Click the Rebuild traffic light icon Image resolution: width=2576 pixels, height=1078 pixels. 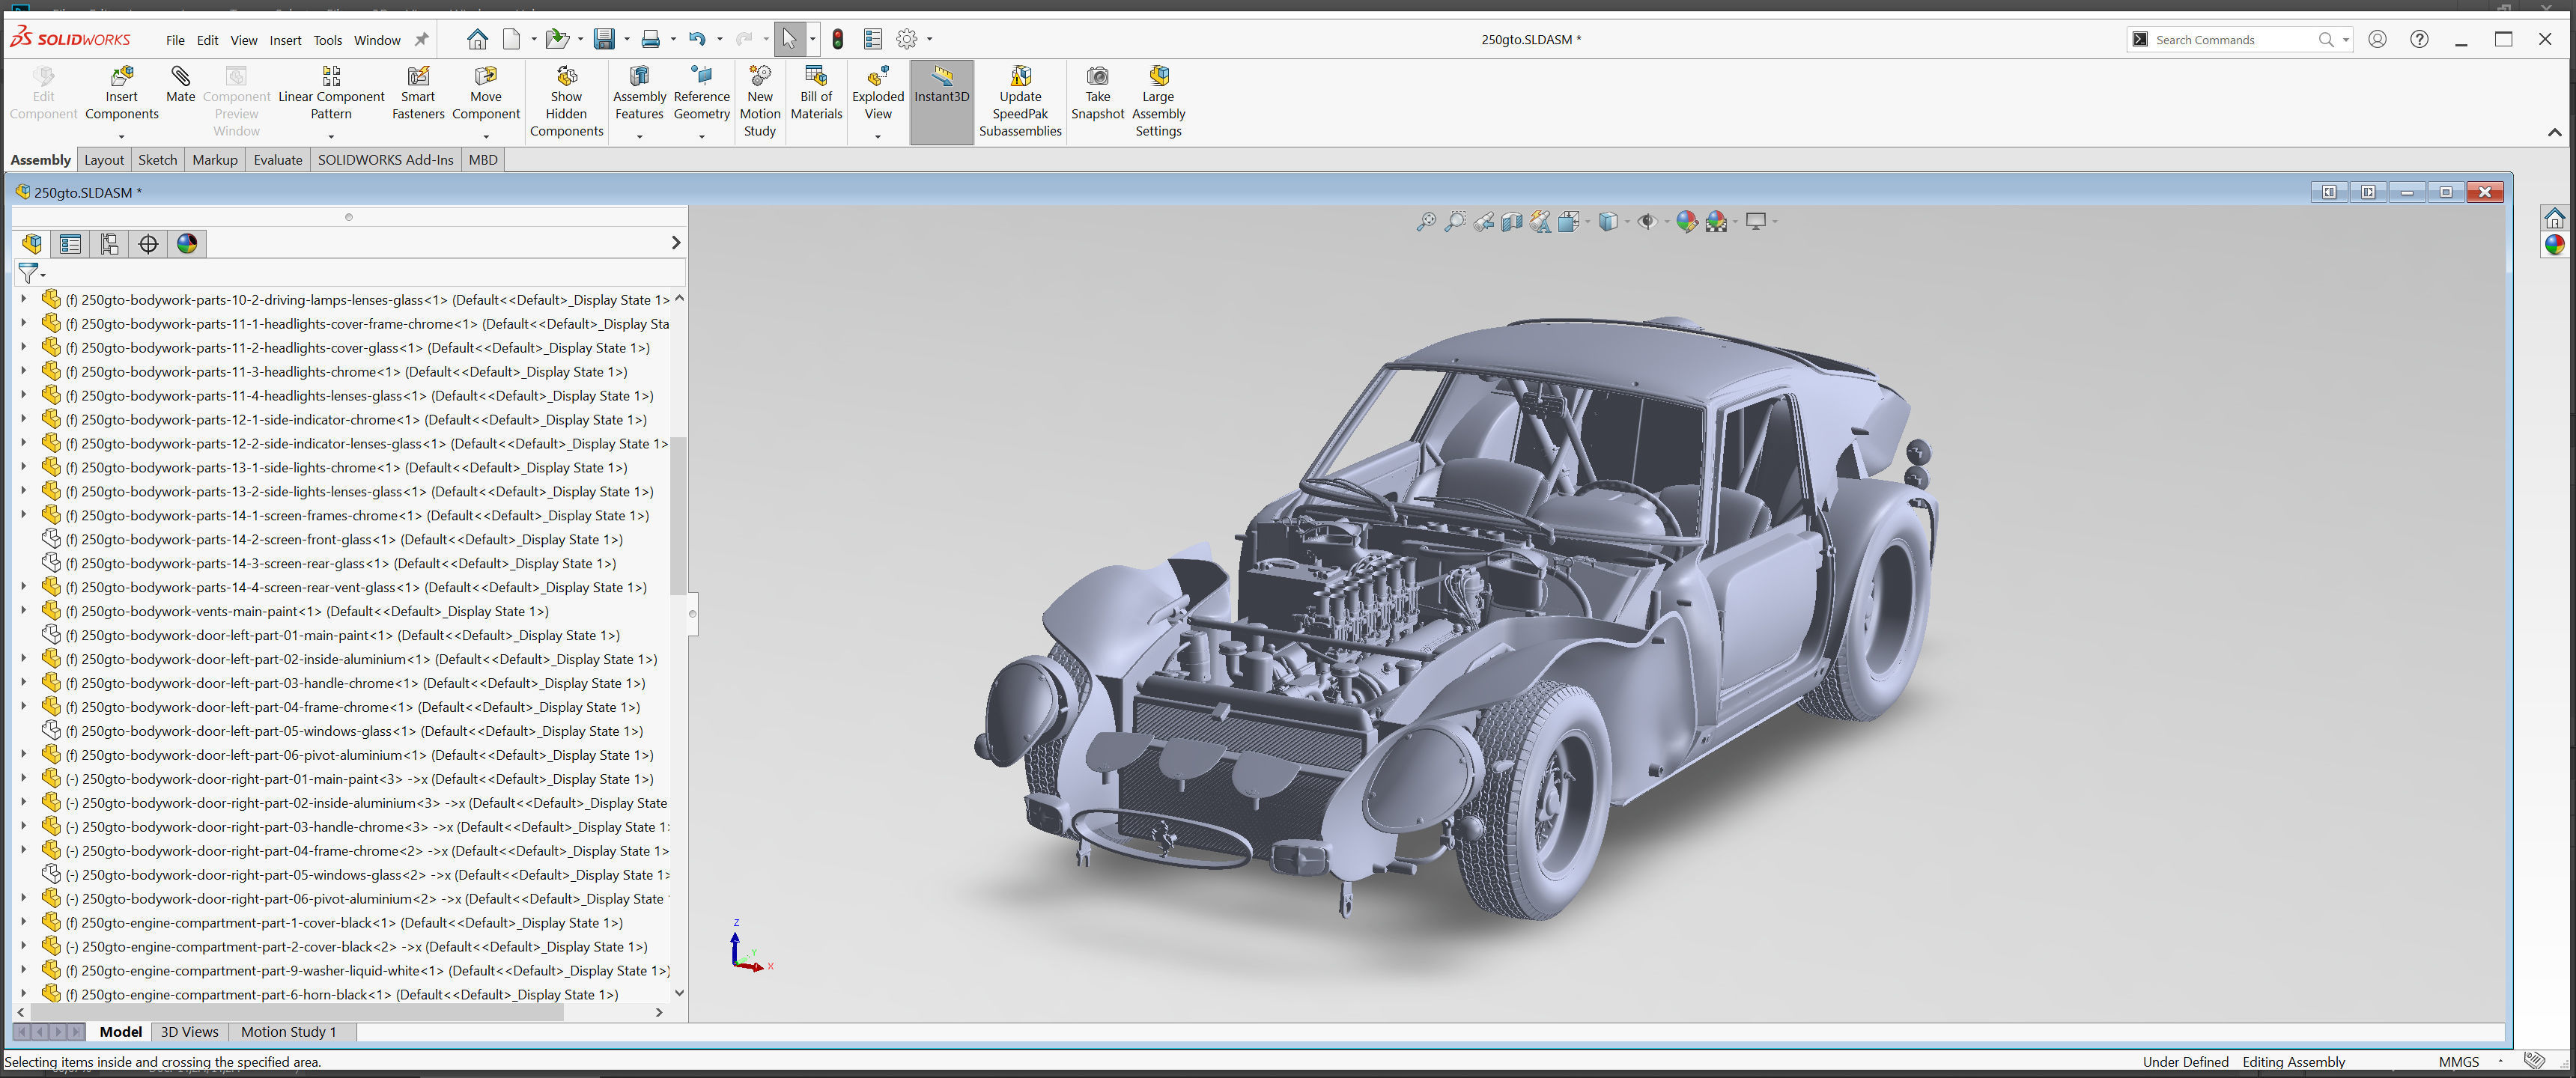(x=837, y=39)
